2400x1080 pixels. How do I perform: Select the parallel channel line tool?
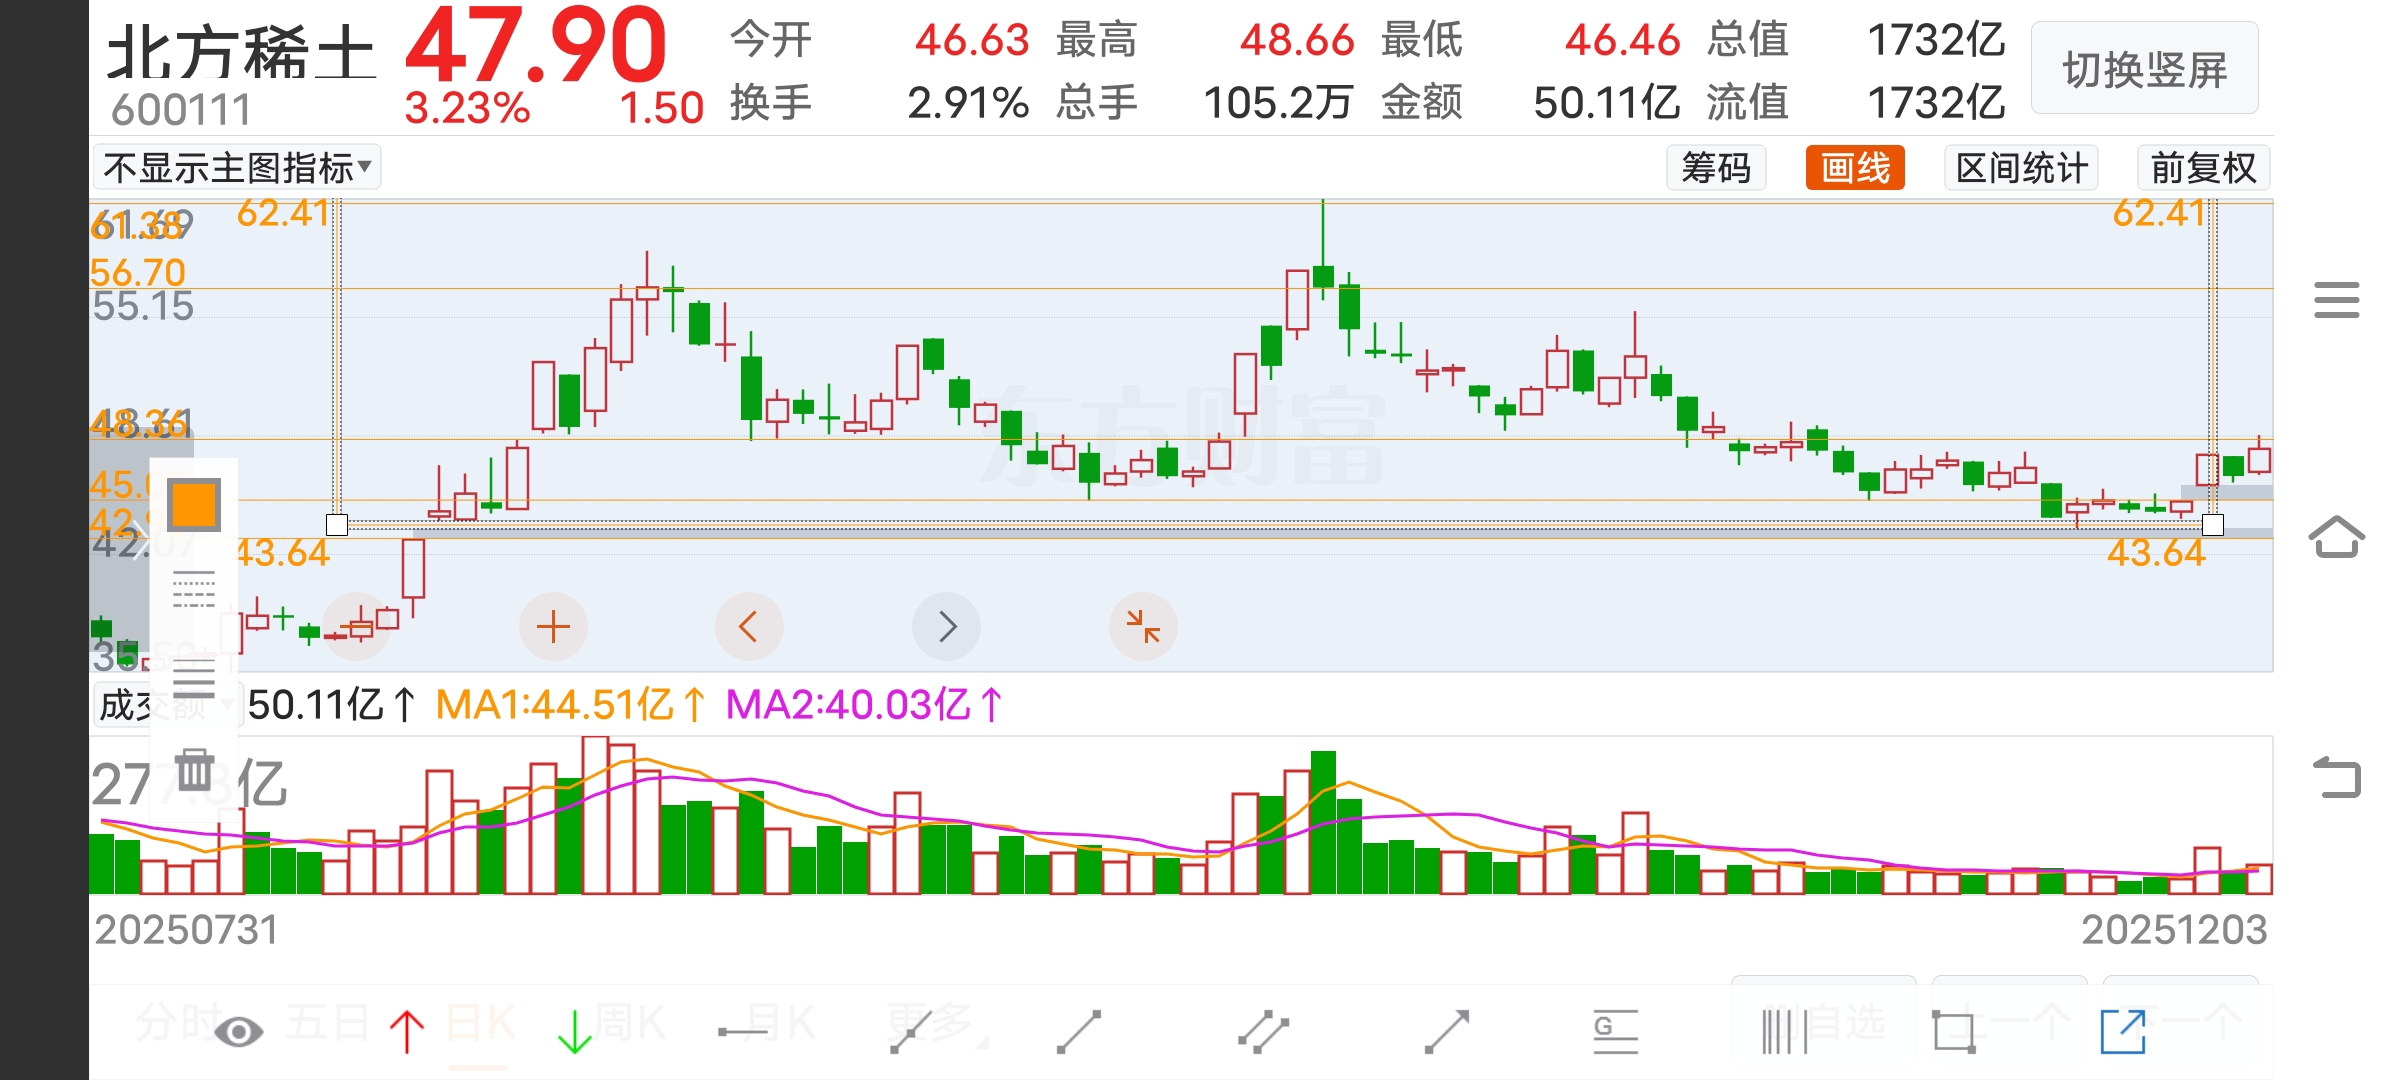pos(1263,1031)
